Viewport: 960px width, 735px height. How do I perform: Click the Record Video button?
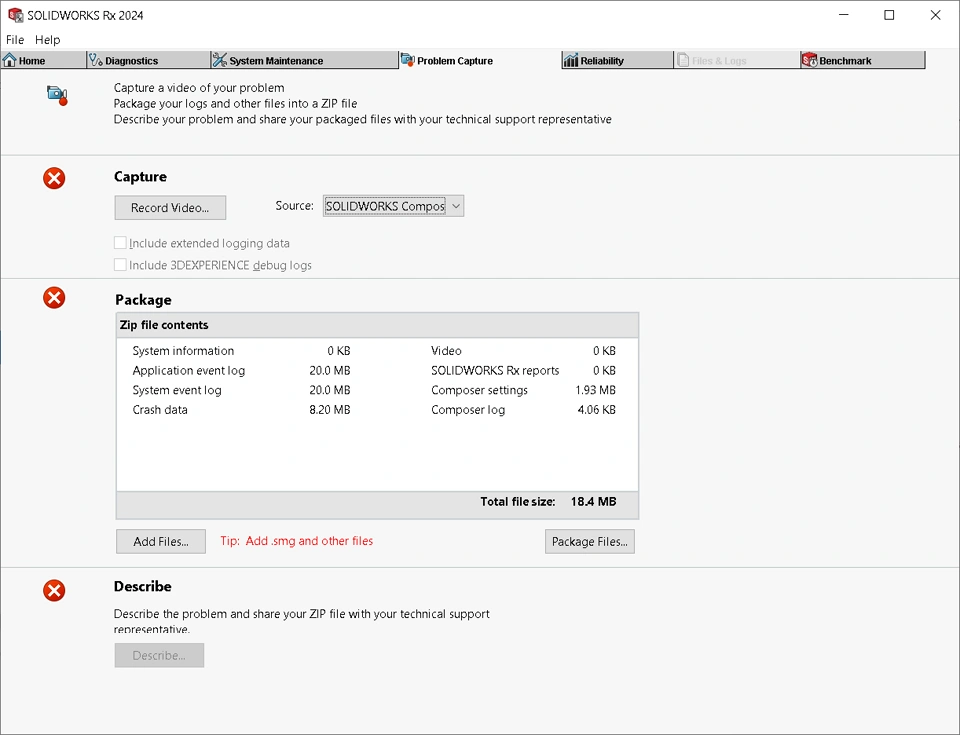coord(170,208)
